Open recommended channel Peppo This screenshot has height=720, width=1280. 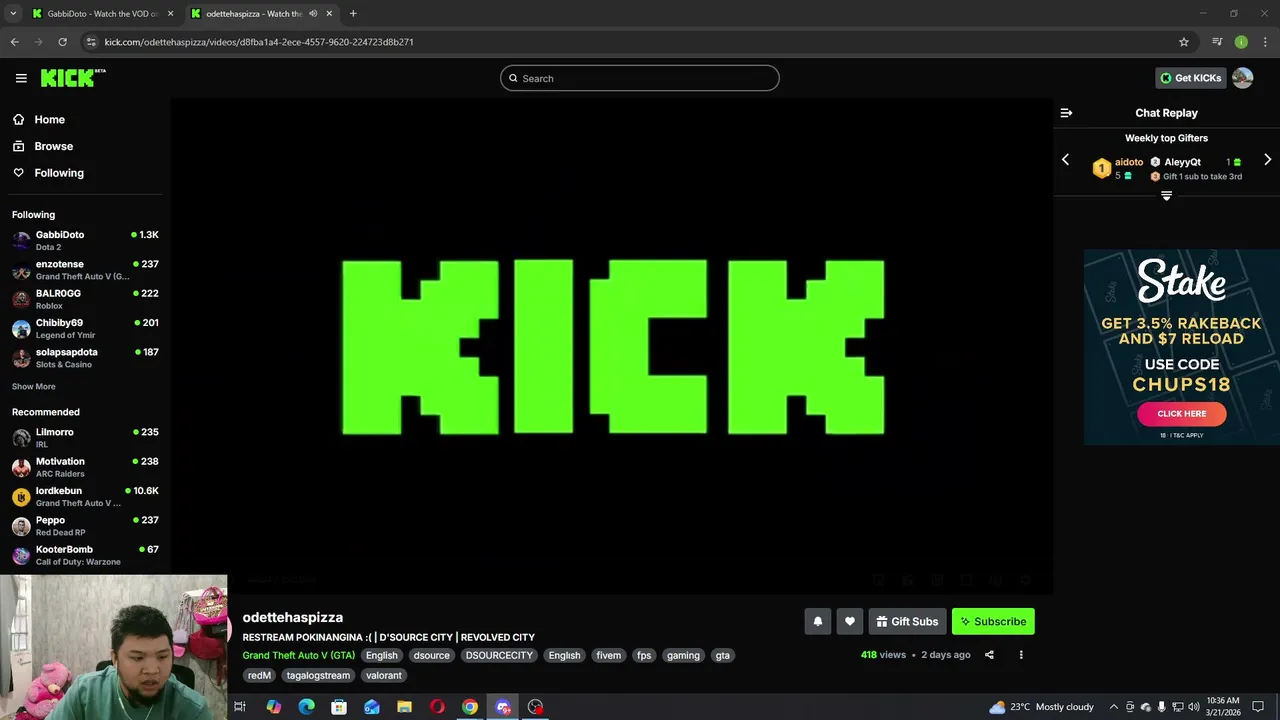pos(85,526)
